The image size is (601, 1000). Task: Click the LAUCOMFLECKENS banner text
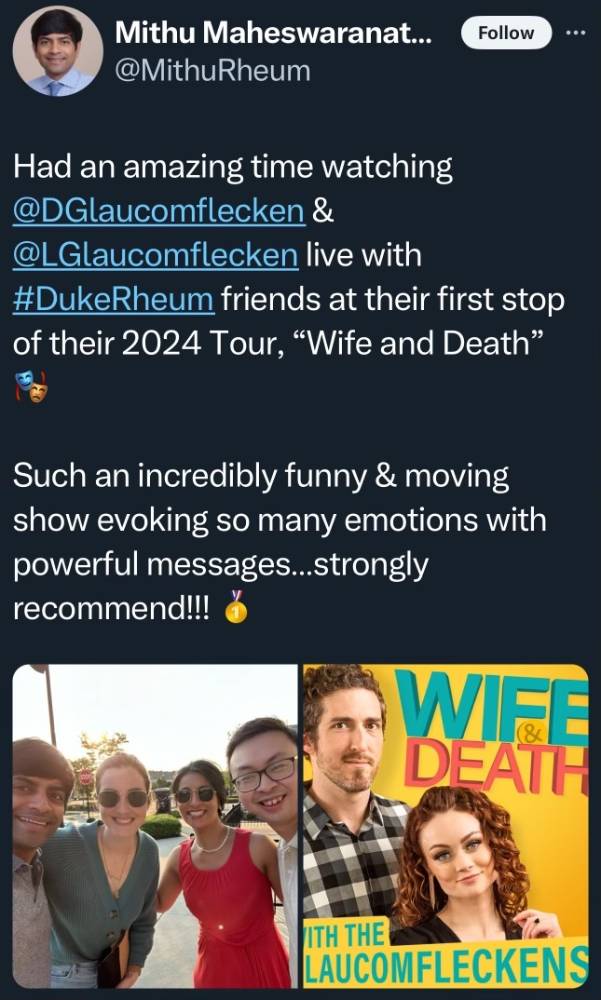click(x=446, y=964)
